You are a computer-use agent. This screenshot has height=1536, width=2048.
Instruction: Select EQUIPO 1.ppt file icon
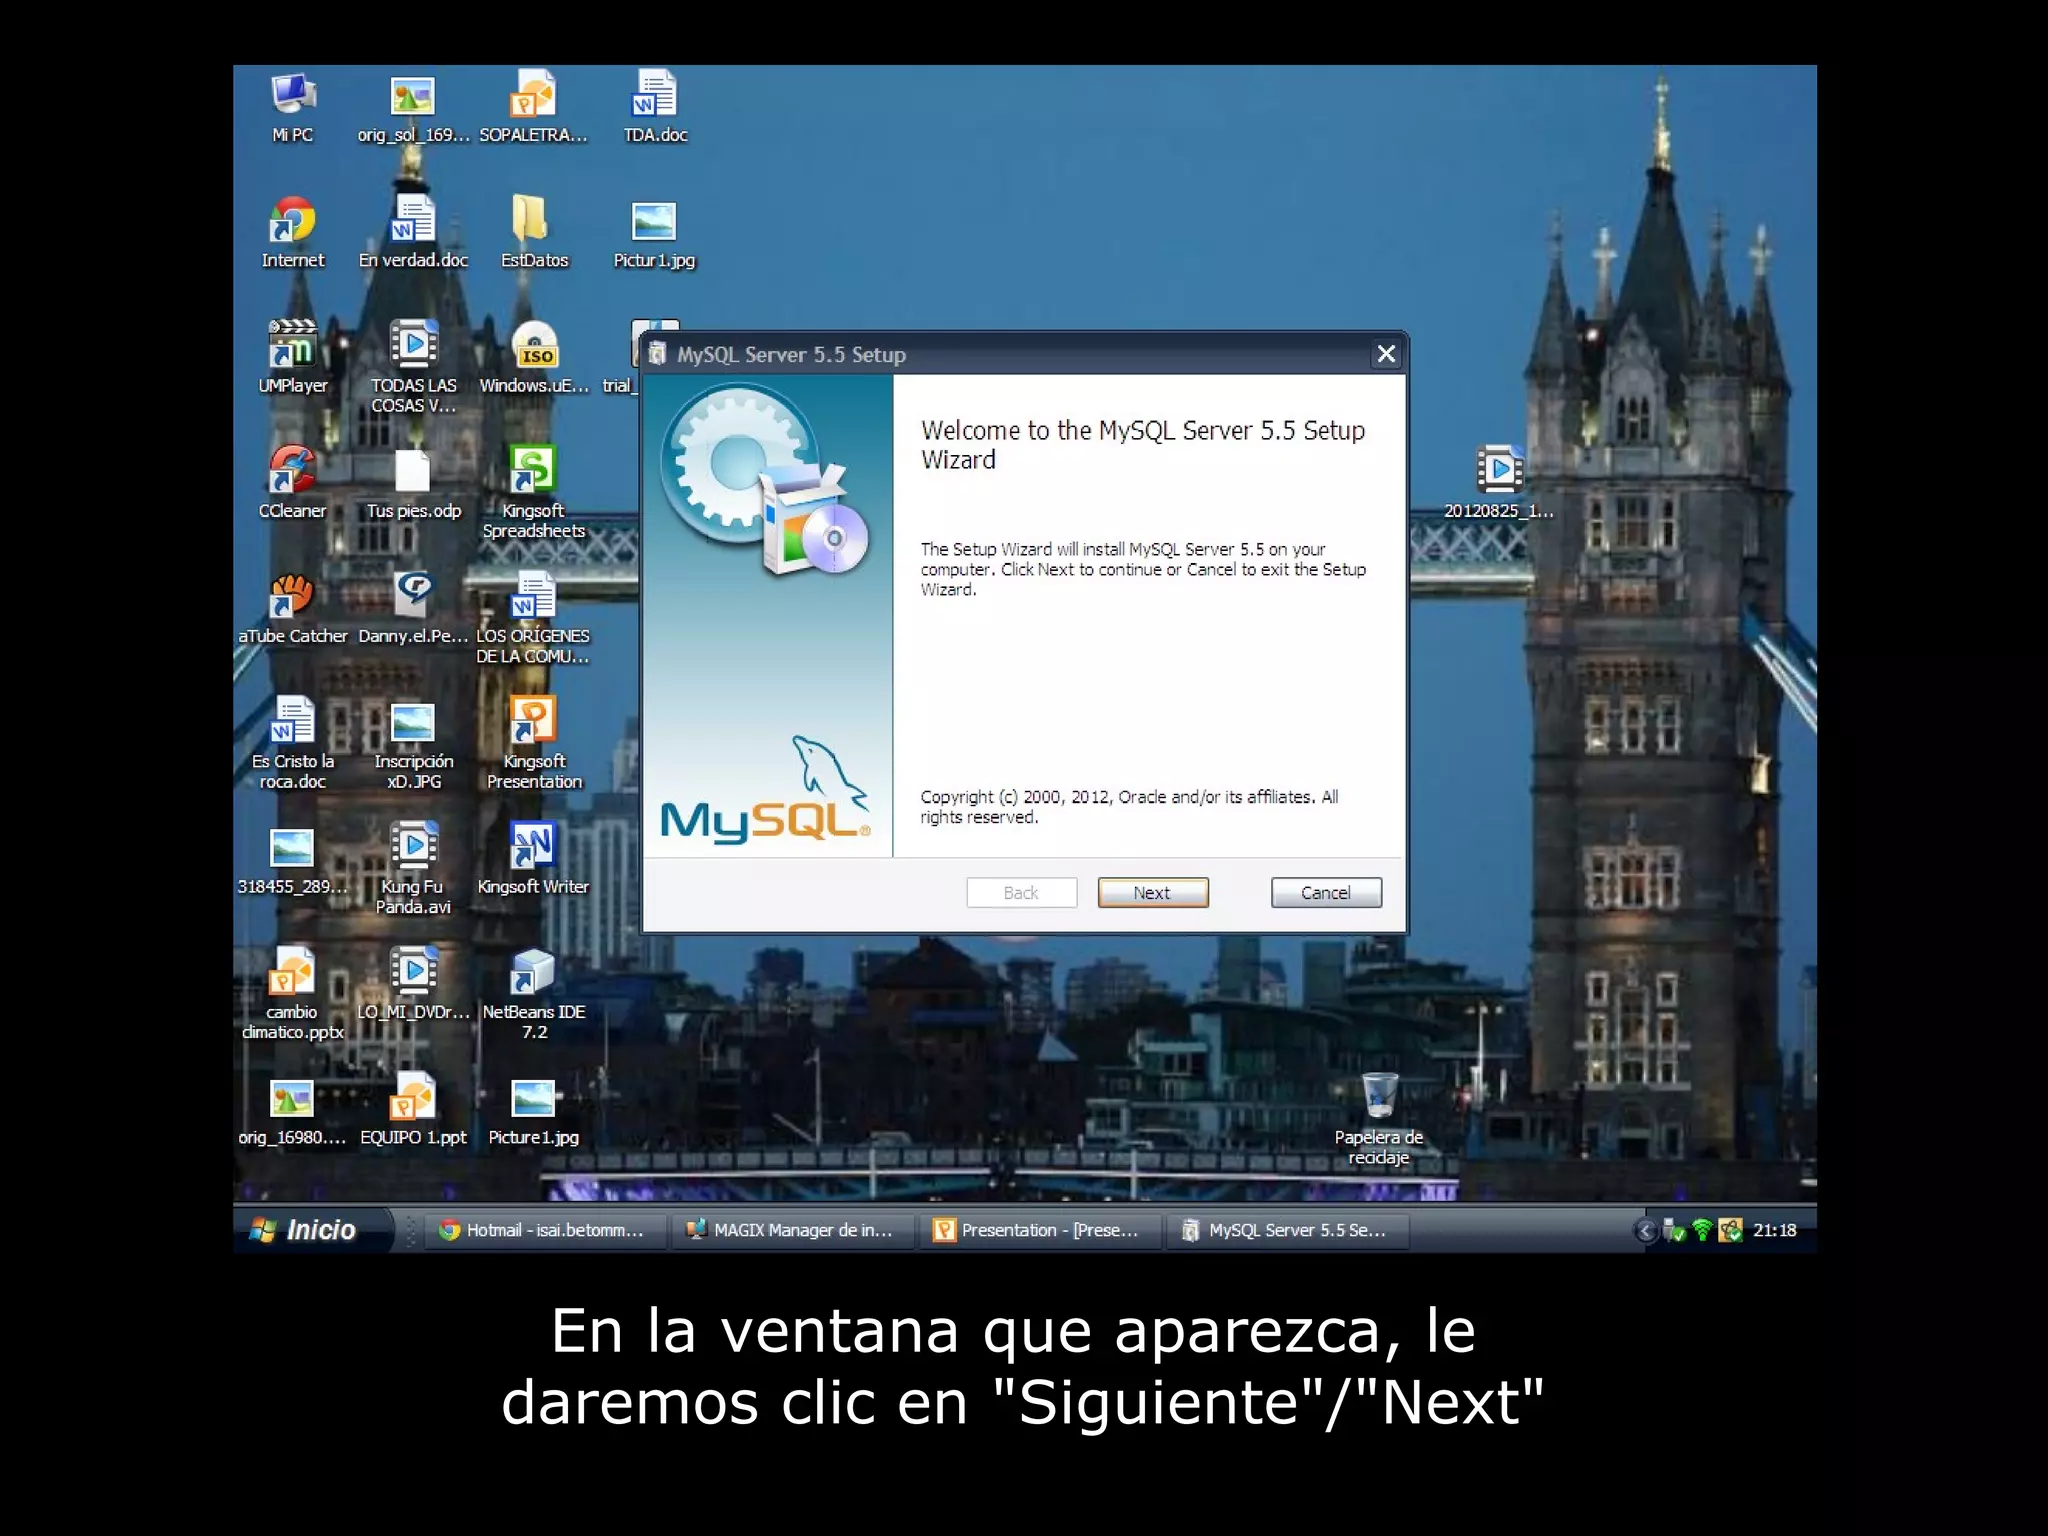[413, 1111]
